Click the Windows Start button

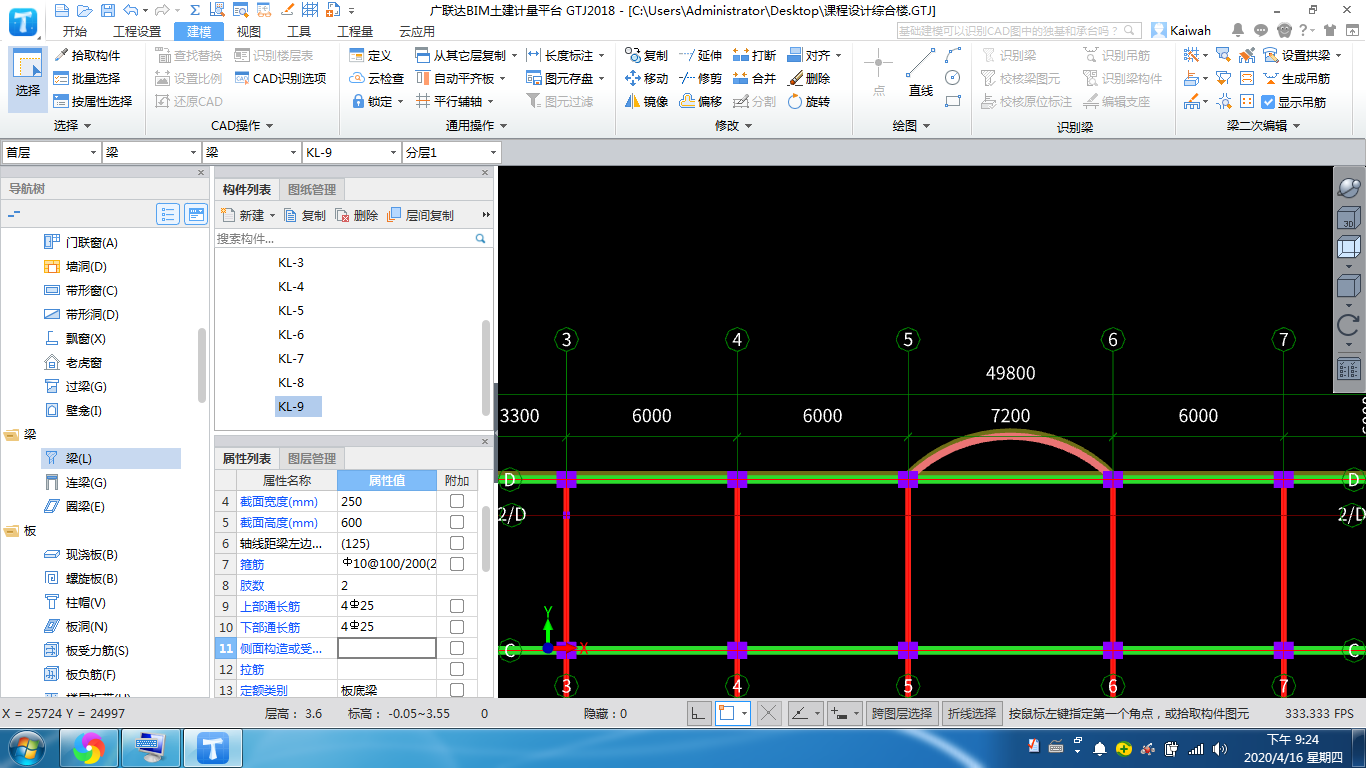tap(26, 747)
